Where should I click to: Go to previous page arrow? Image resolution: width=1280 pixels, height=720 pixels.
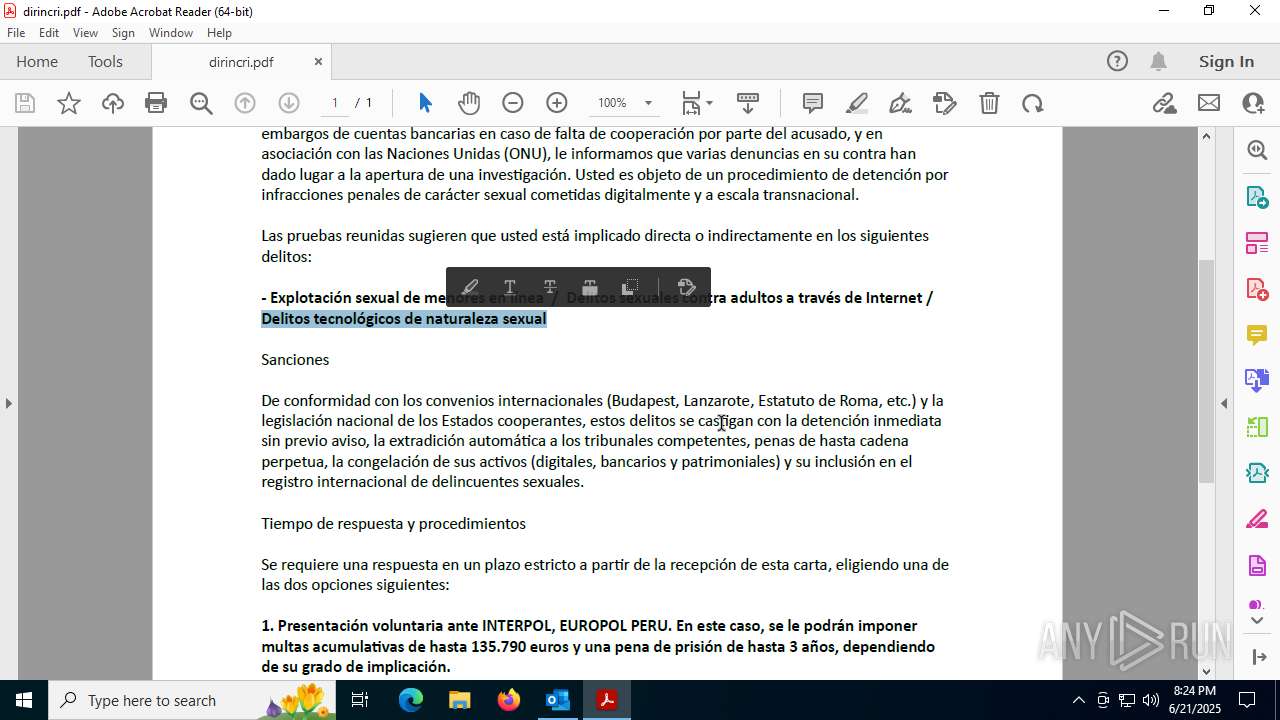245,103
